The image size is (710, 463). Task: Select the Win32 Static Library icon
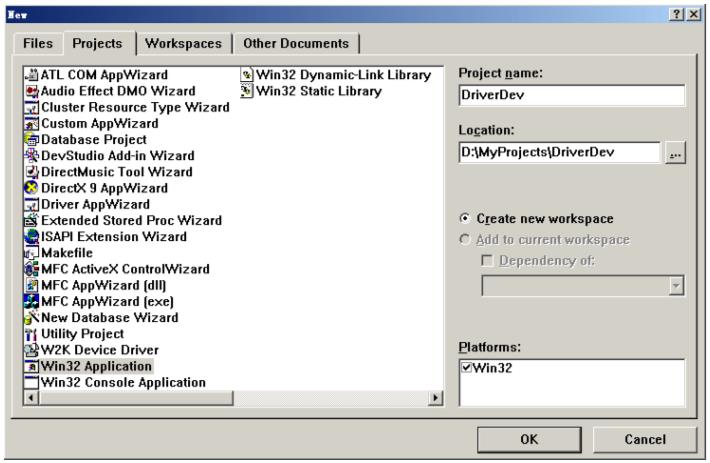tap(247, 91)
